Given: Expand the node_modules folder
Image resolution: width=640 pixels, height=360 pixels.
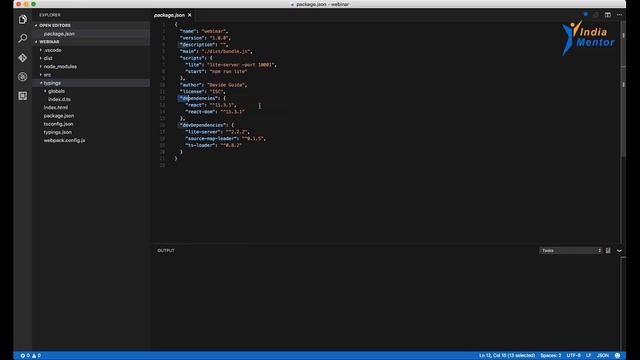Looking at the screenshot, I should point(60,67).
